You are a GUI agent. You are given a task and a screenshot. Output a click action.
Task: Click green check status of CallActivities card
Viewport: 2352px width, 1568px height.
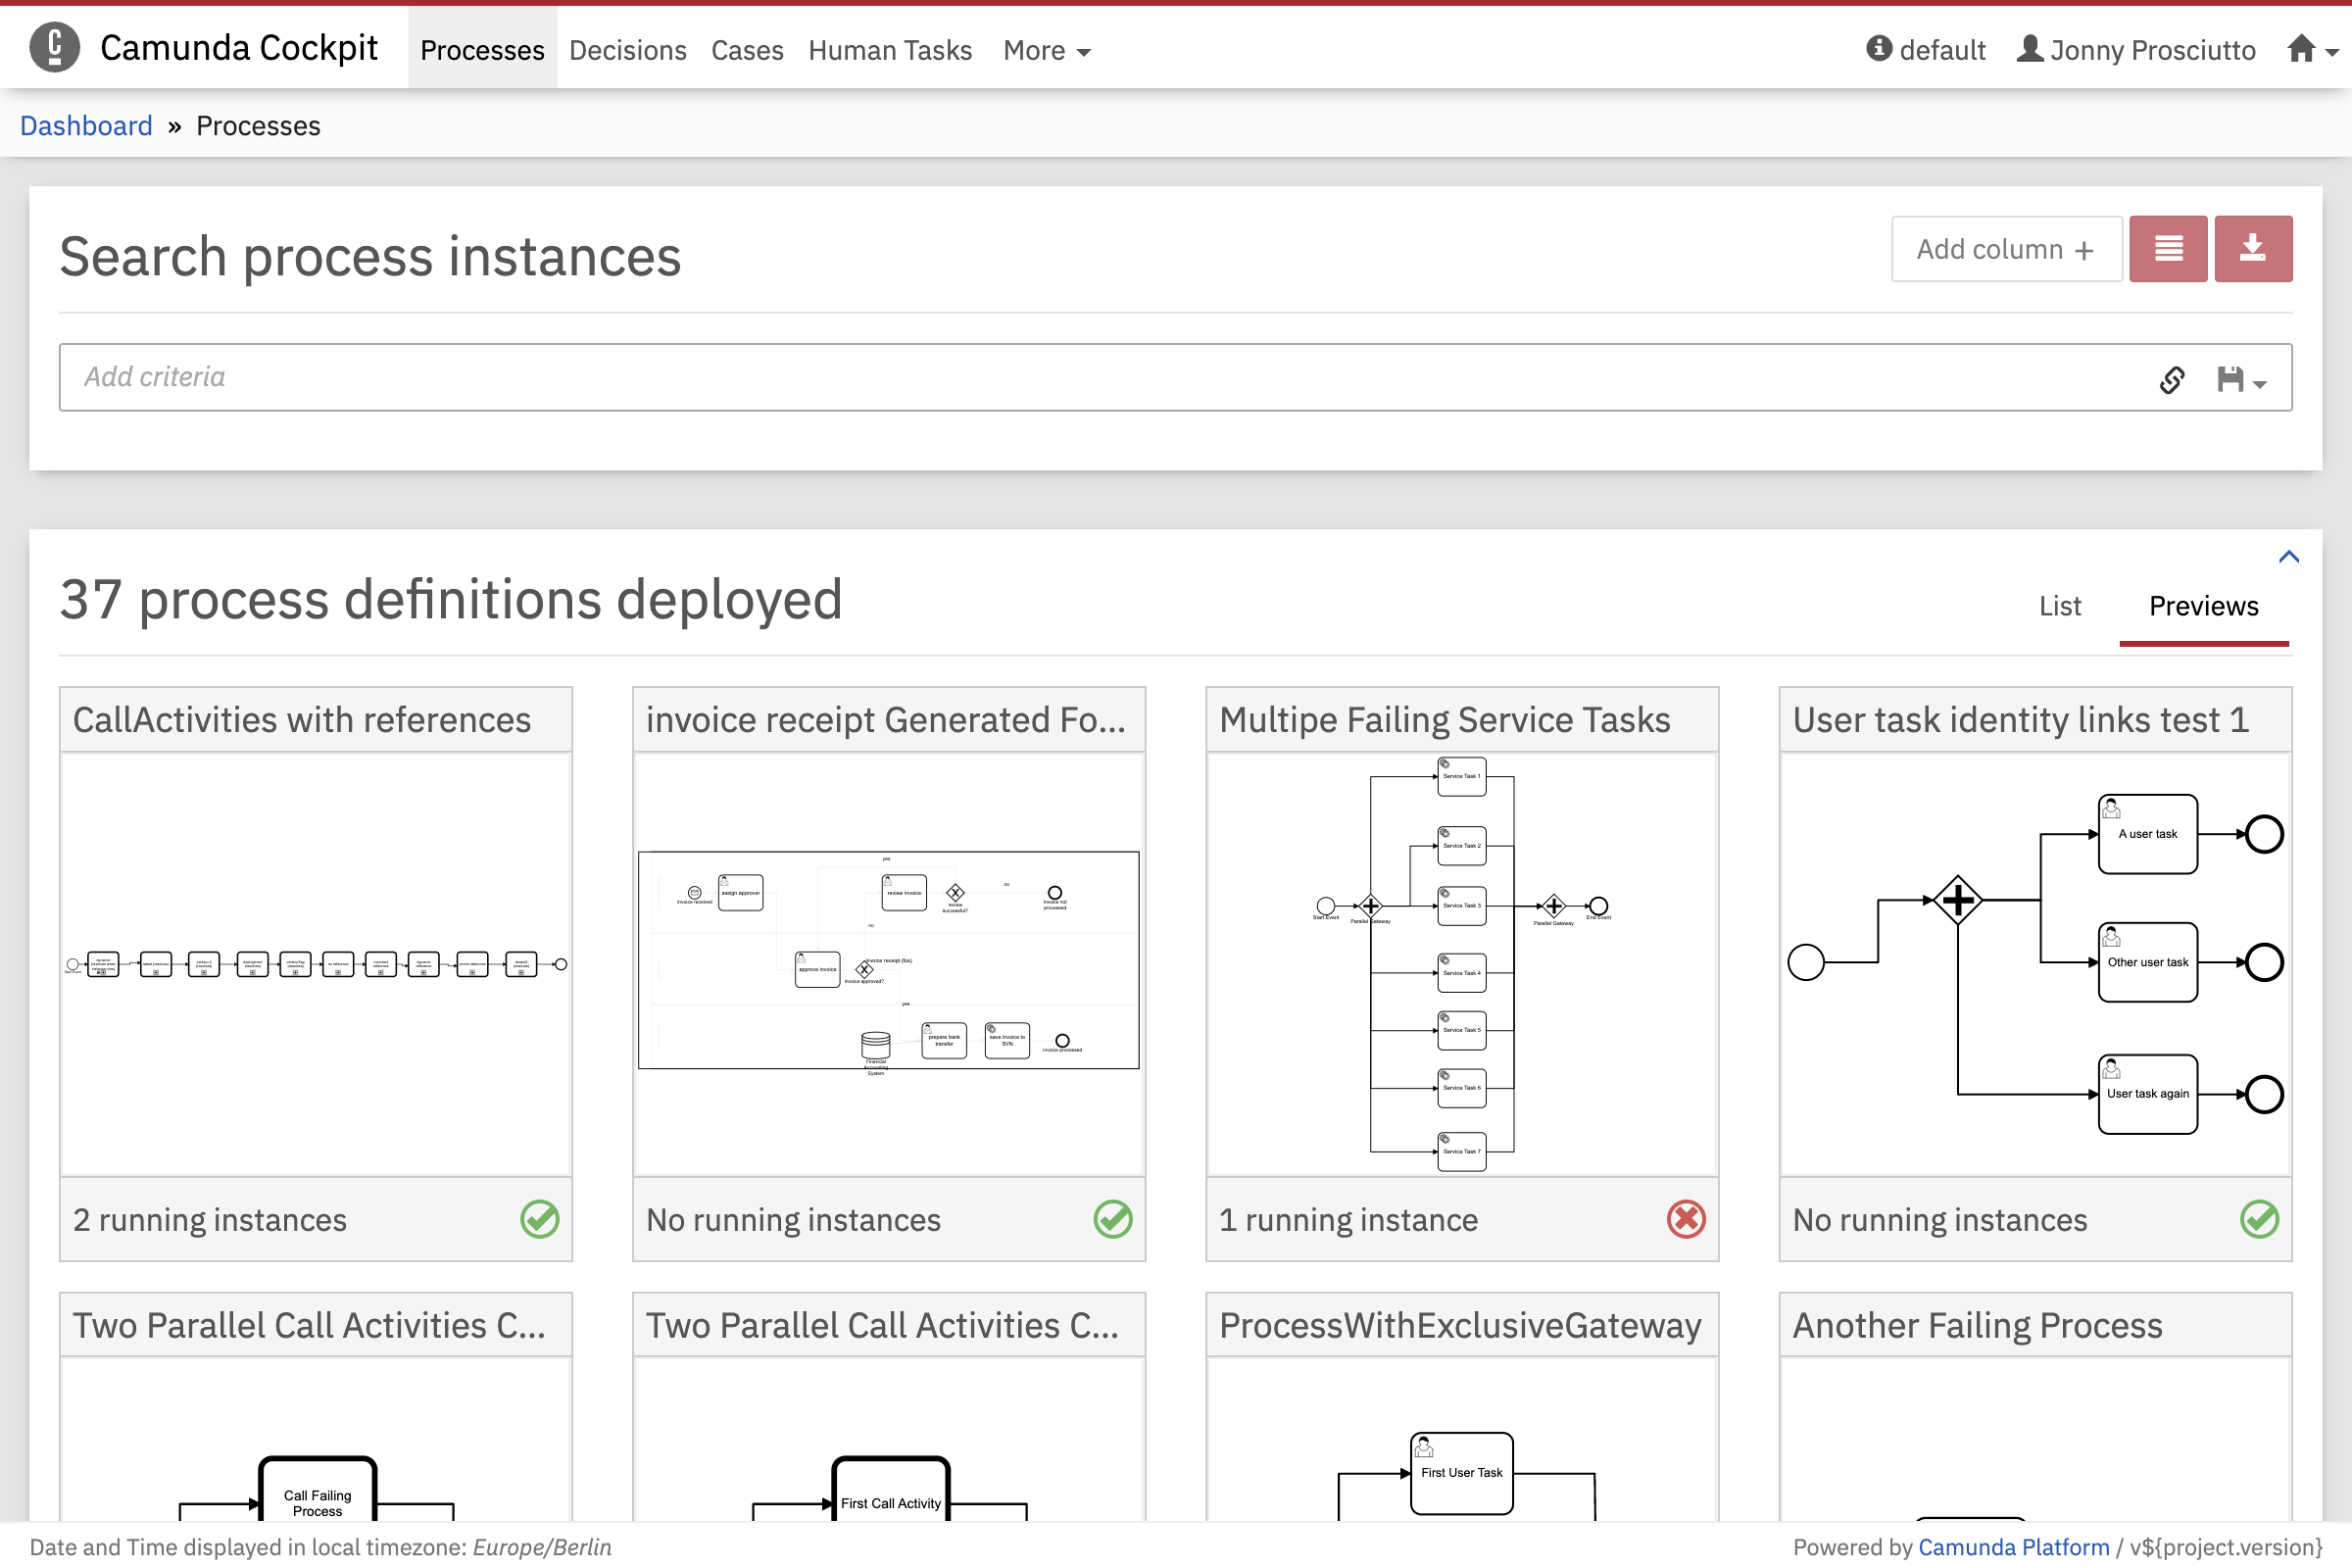539,1219
